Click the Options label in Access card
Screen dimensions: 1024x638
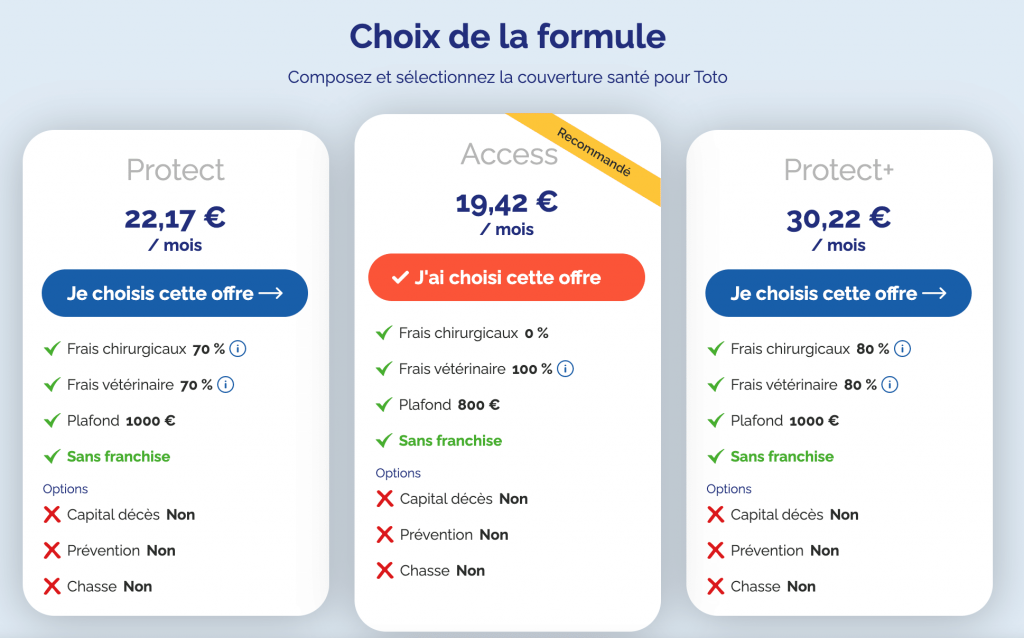click(398, 473)
